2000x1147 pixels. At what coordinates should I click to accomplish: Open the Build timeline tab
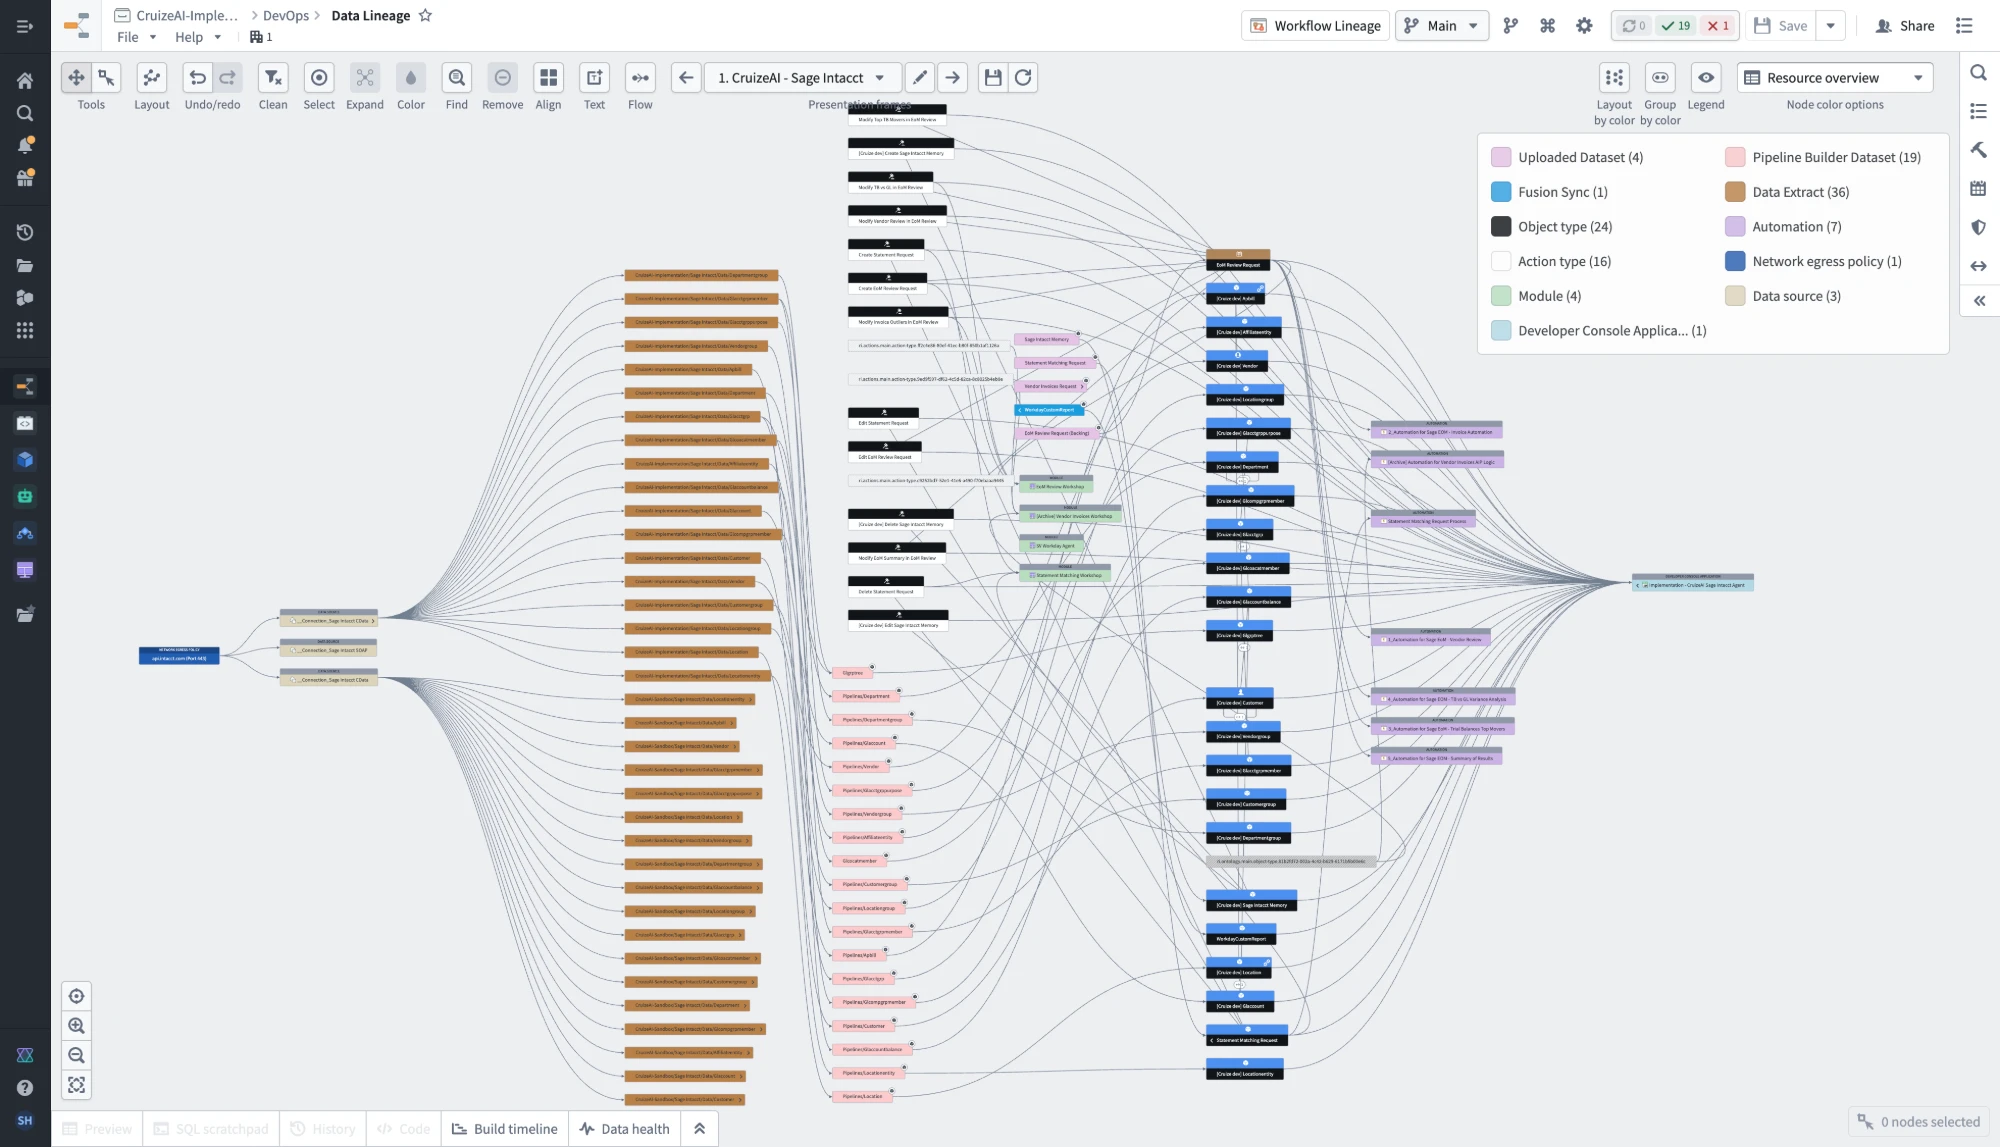click(505, 1129)
